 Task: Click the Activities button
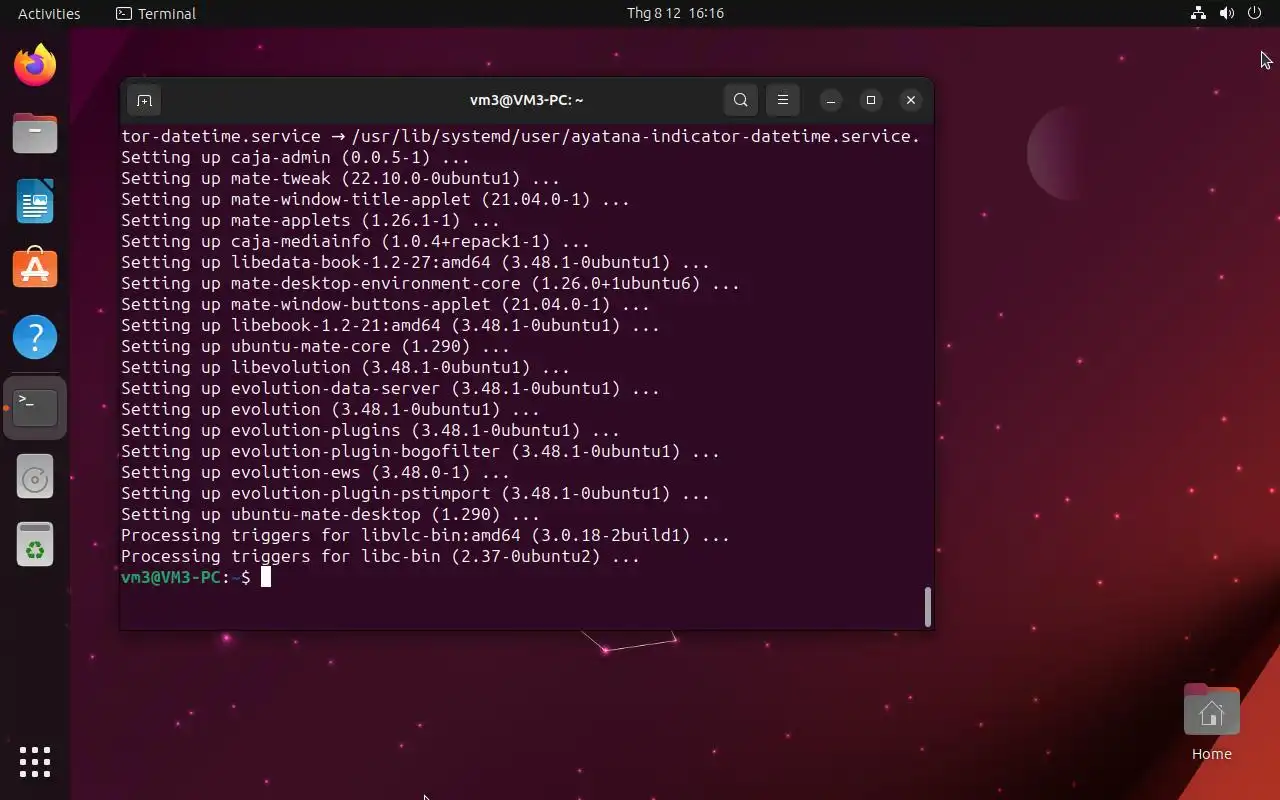click(49, 13)
